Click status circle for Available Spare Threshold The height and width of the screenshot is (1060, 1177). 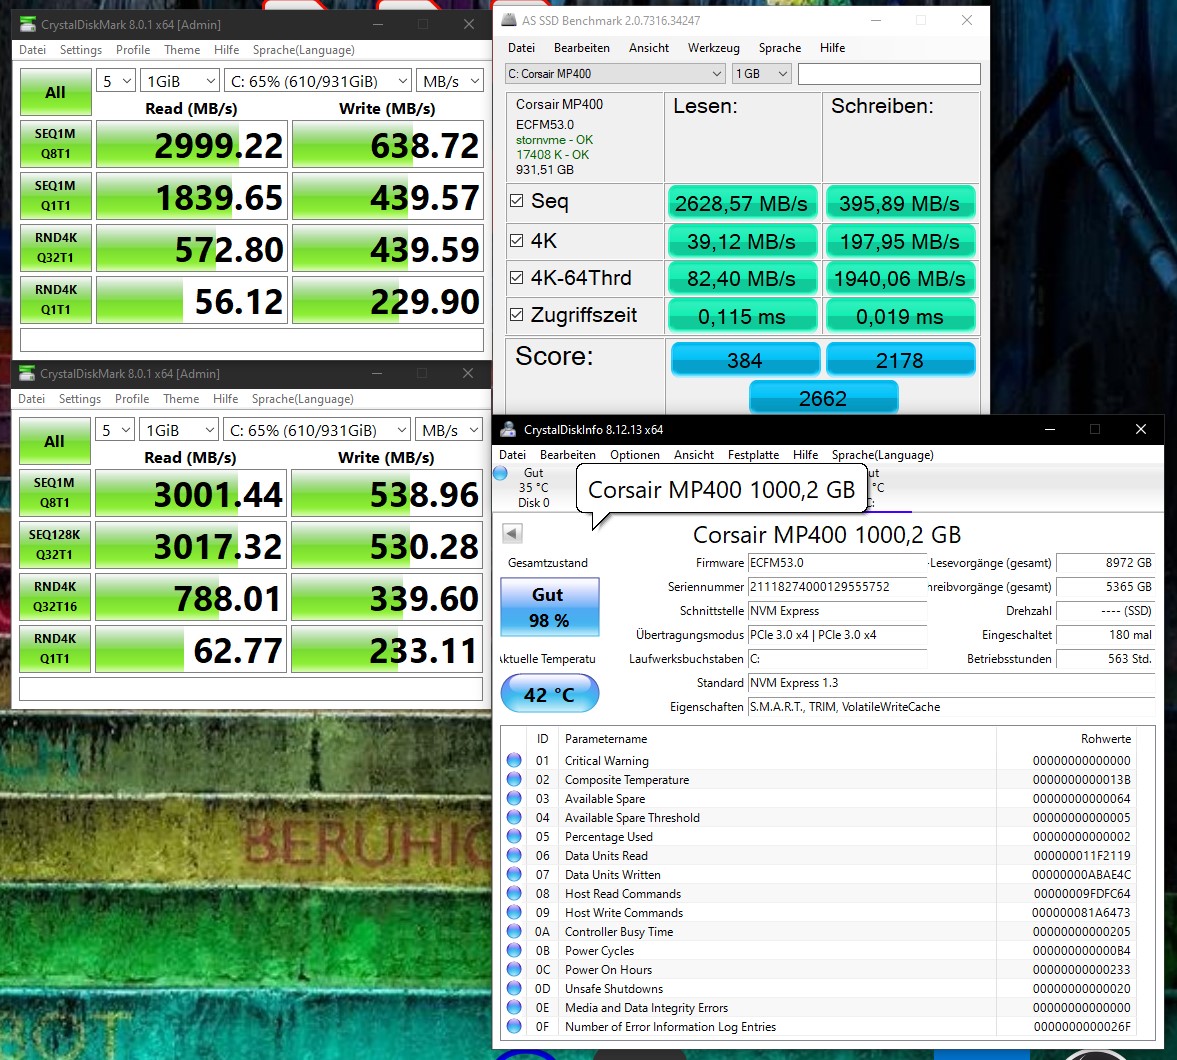click(514, 817)
